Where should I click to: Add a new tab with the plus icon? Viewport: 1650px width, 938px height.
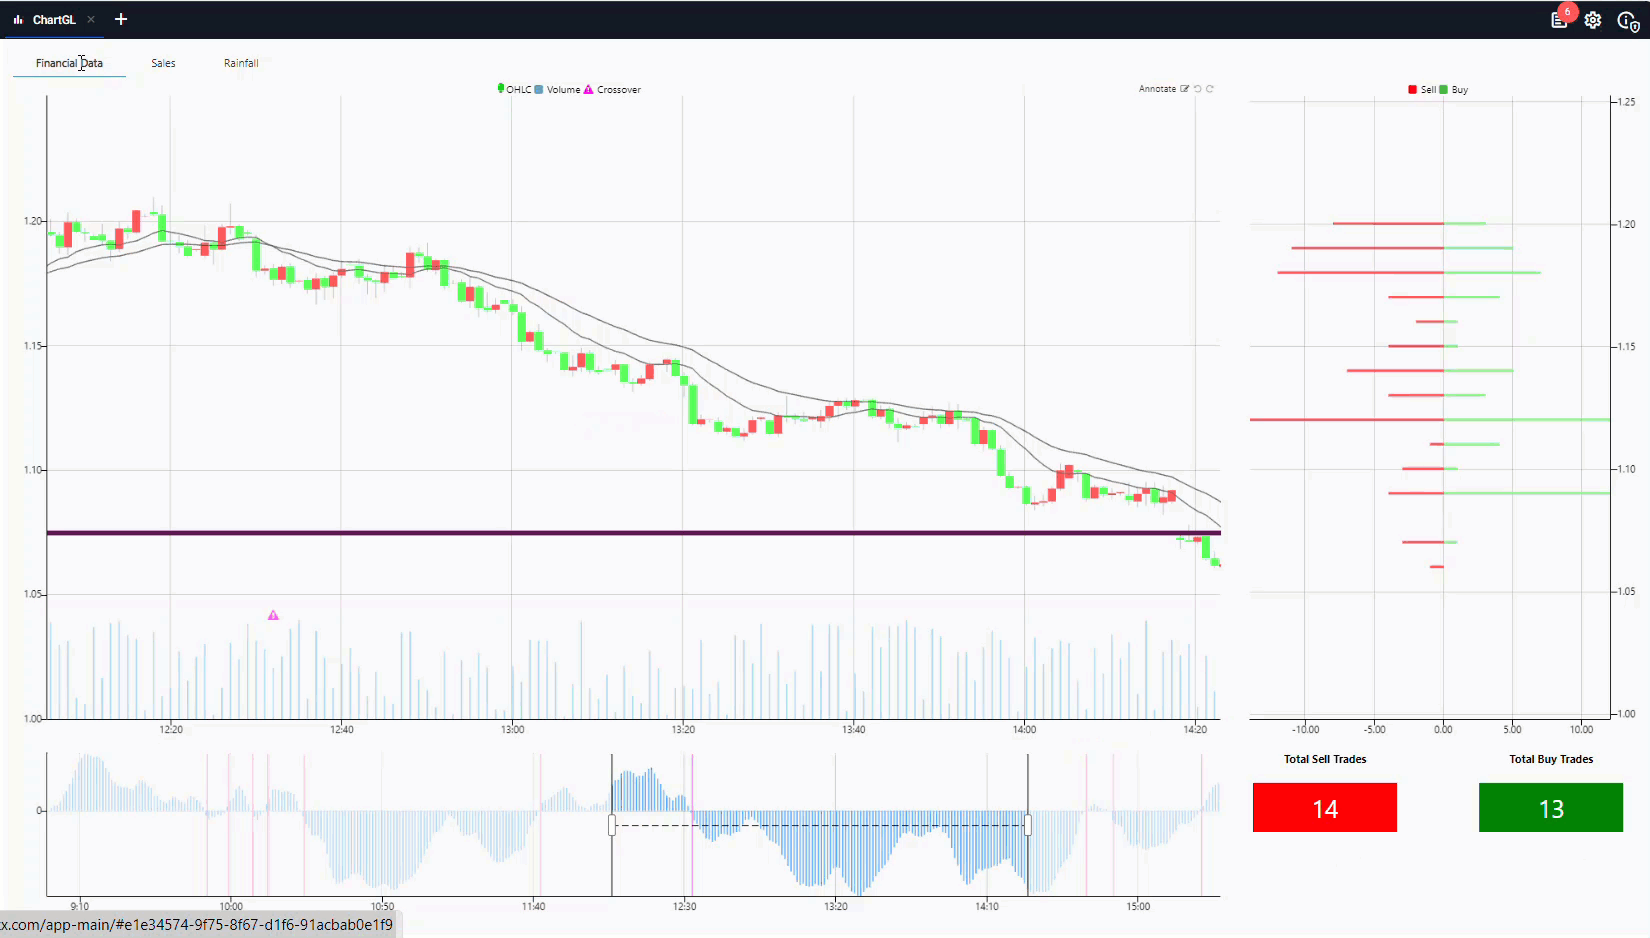[121, 19]
